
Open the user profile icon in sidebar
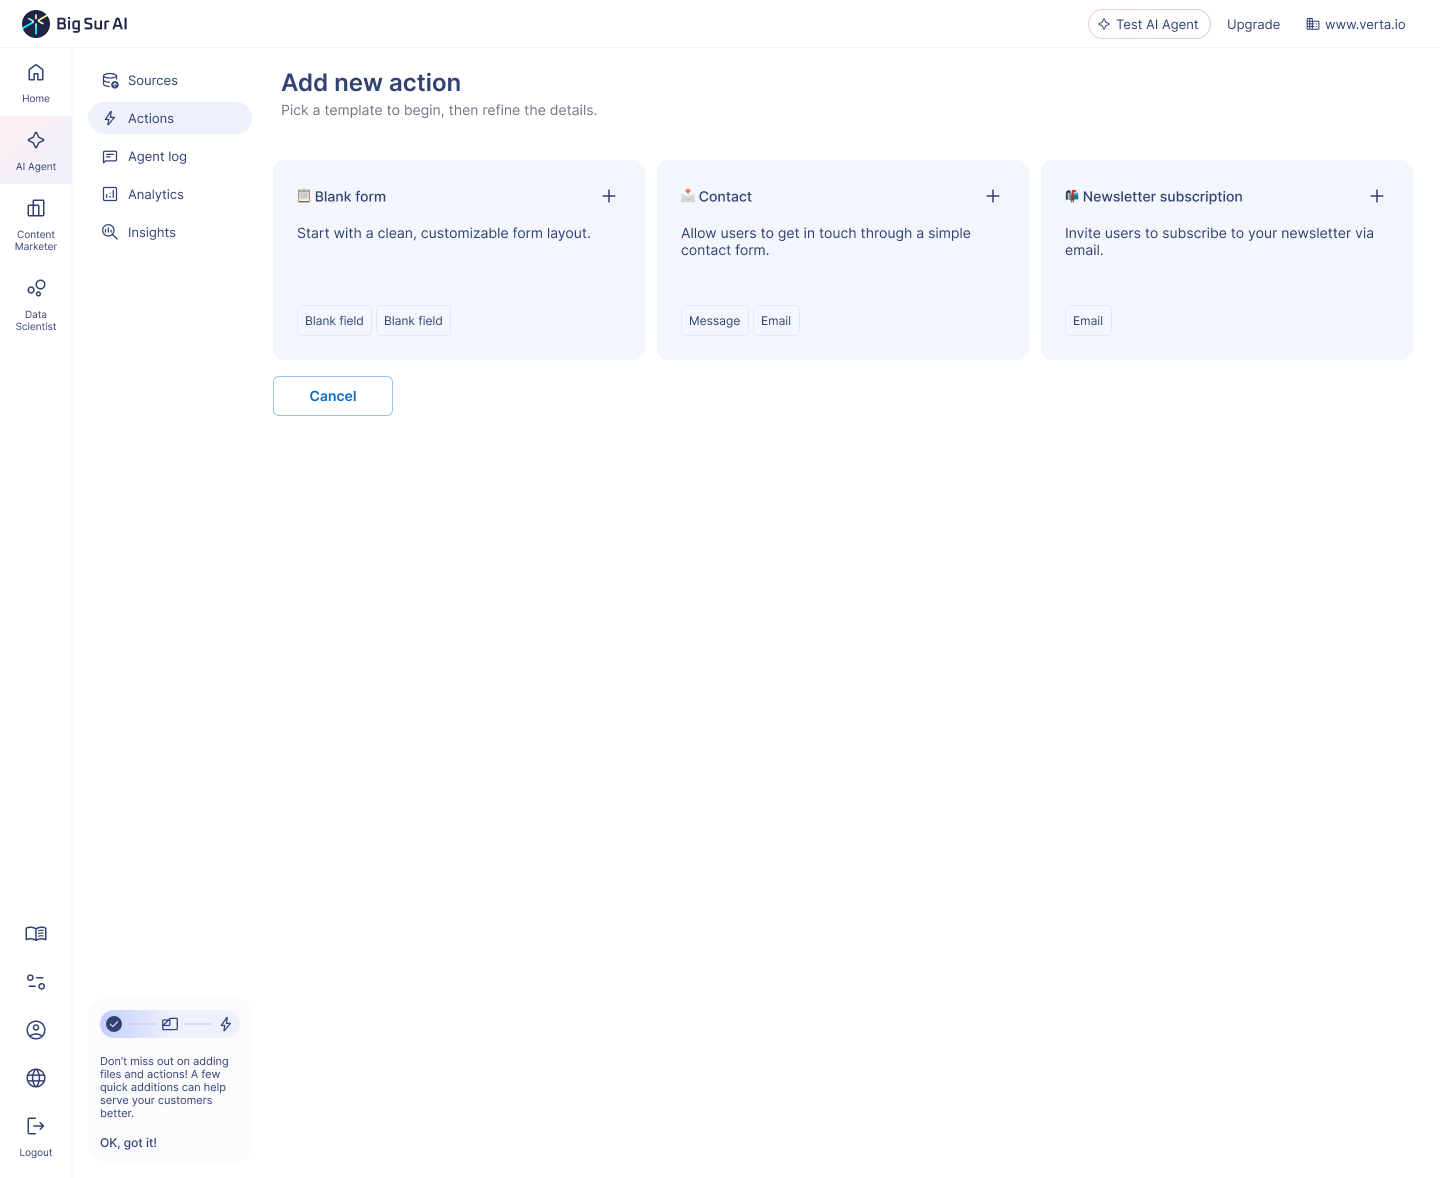pyautogui.click(x=36, y=1030)
